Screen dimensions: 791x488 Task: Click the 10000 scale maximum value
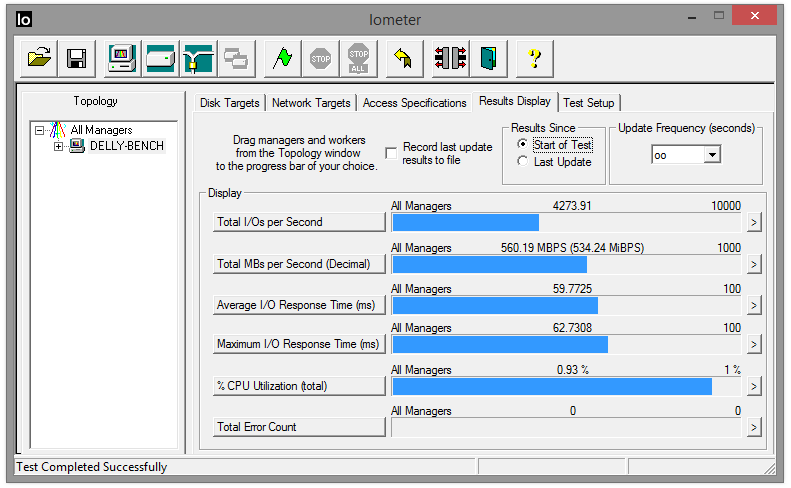[x=726, y=206]
